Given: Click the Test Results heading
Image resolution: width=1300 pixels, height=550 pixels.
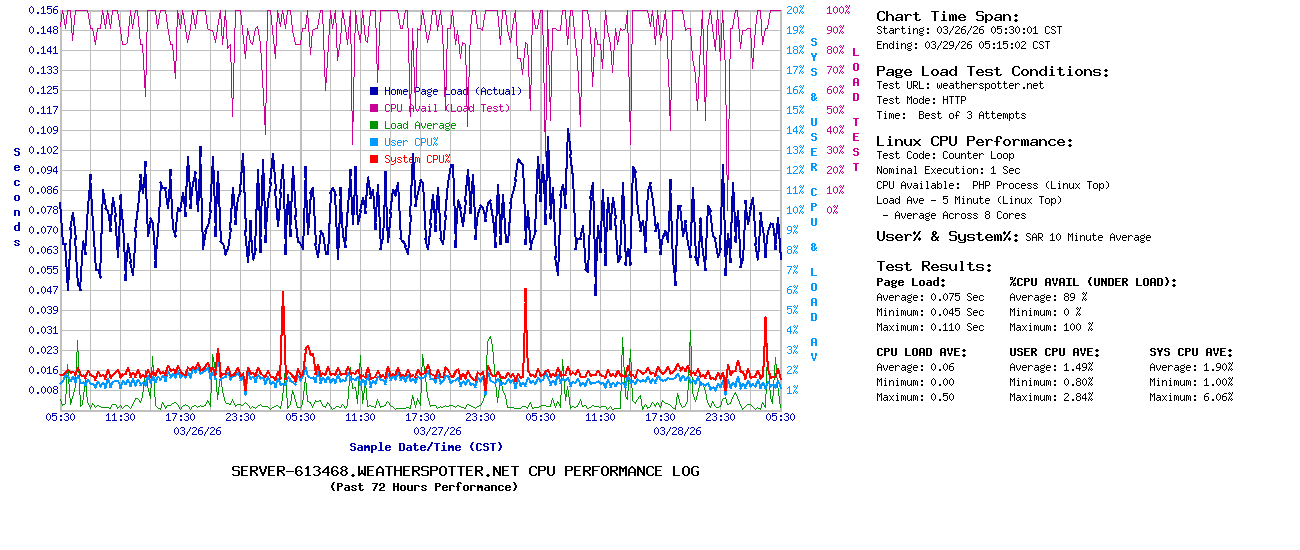Looking at the screenshot, I should tap(934, 266).
